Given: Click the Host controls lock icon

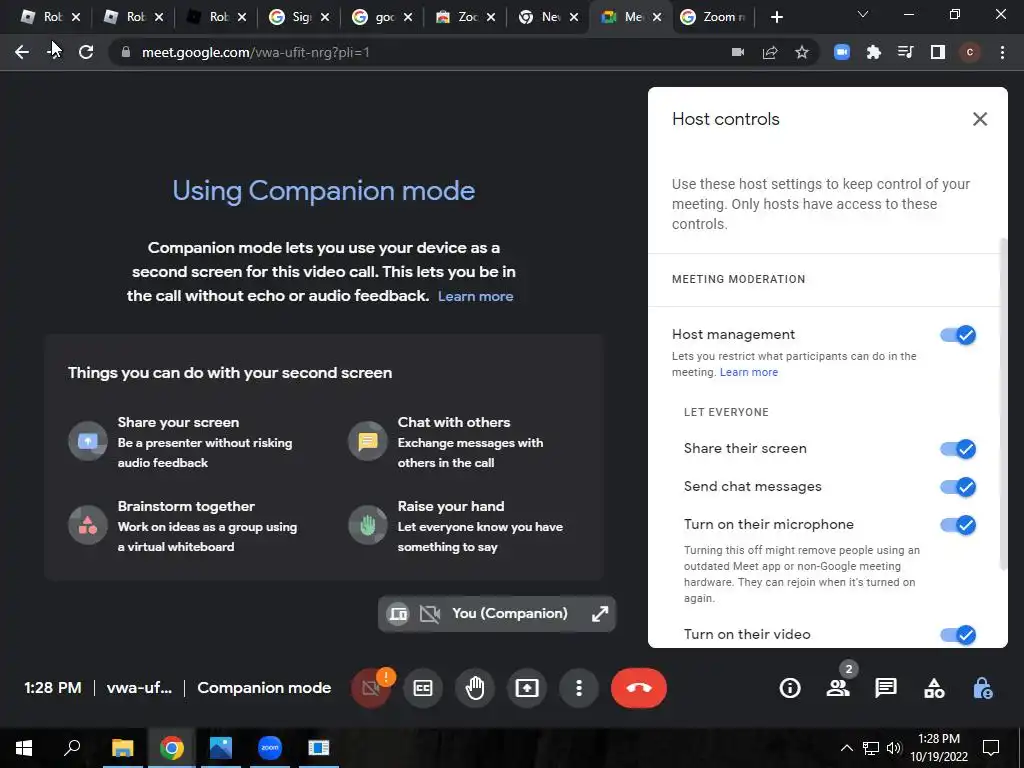Looking at the screenshot, I should click(x=982, y=688).
